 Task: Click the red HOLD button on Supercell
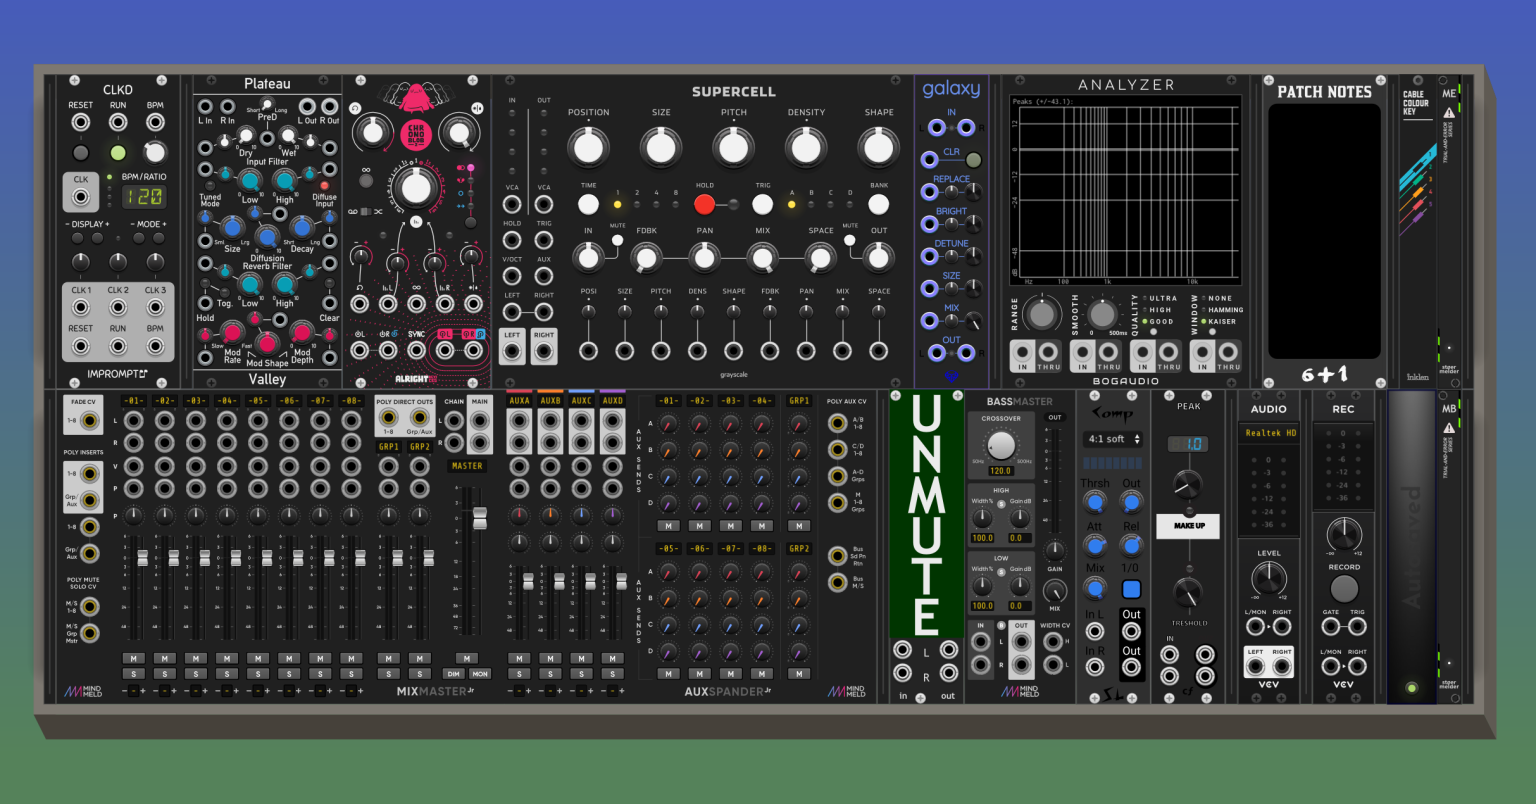(x=705, y=204)
